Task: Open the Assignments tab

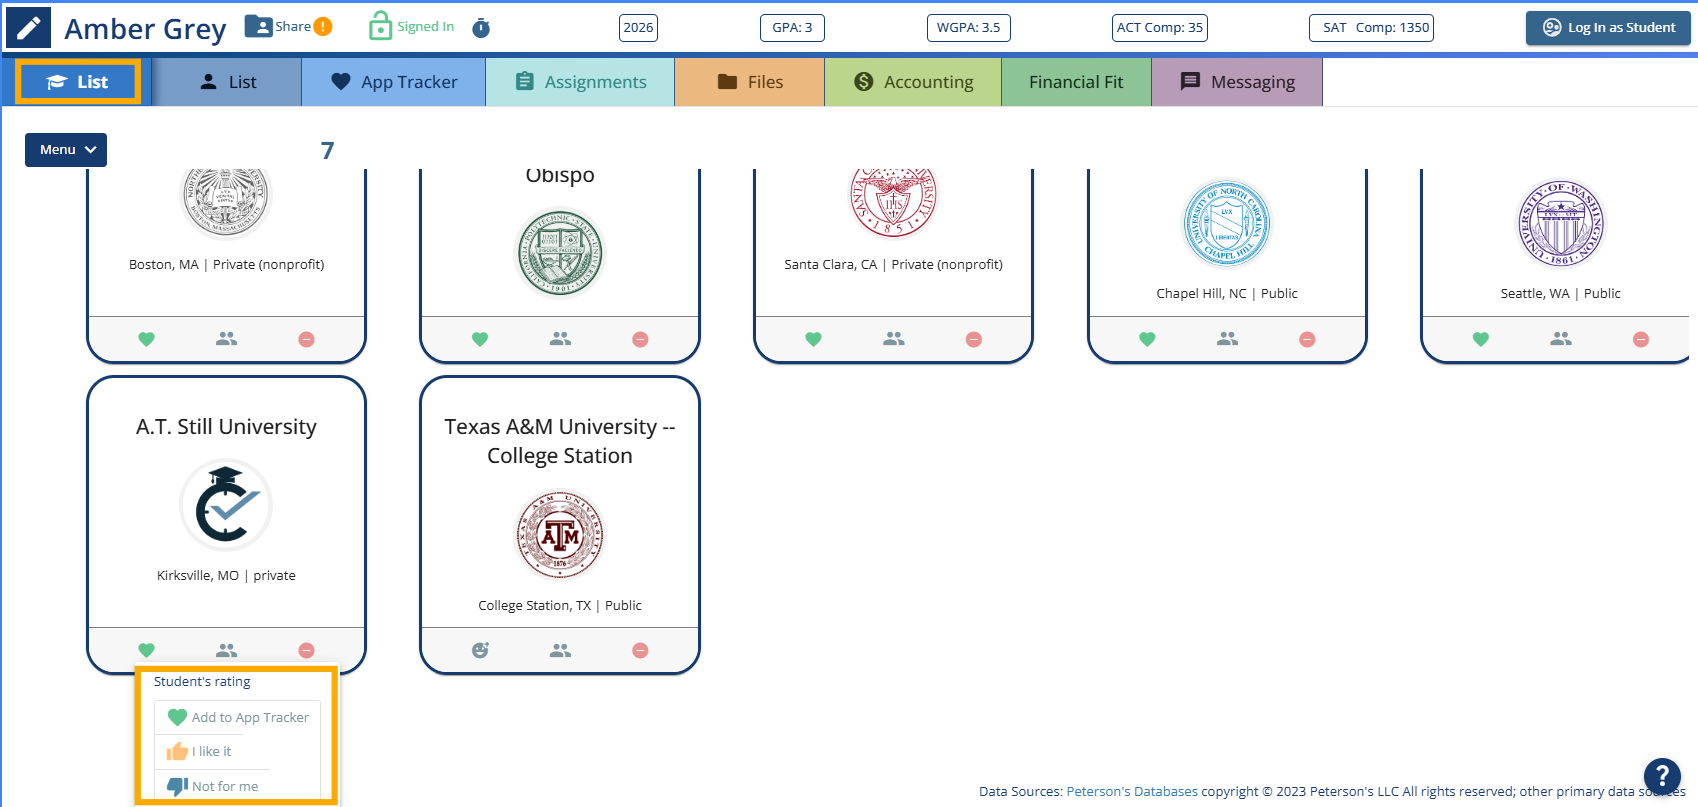Action: (x=580, y=82)
